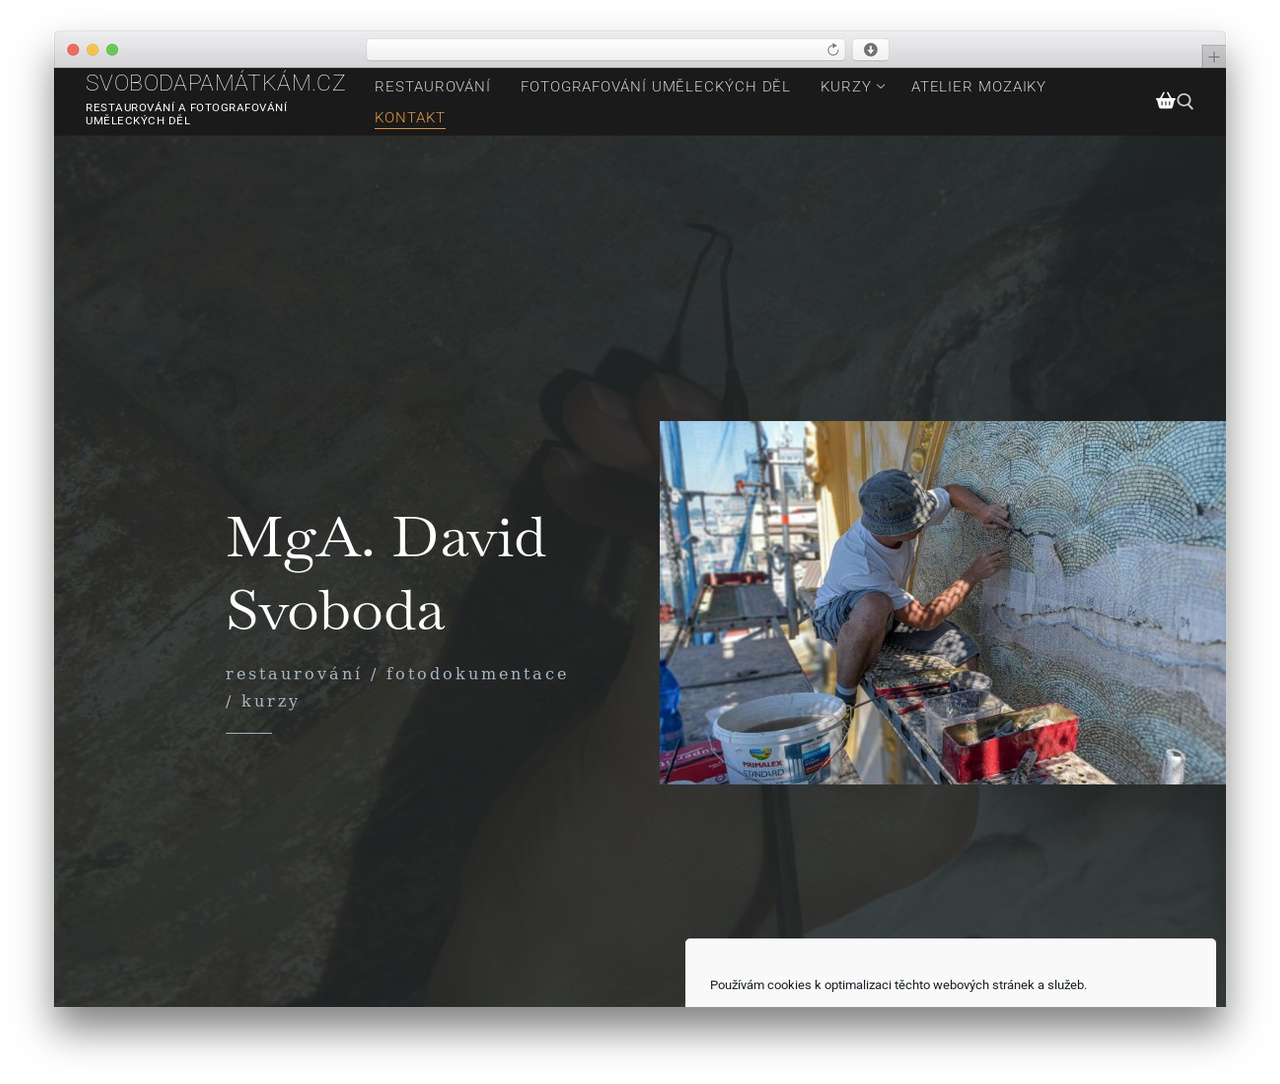Viewport: 1280px width, 1084px height.
Task: Go to Fotografování uměleckých děl page
Action: click(655, 87)
